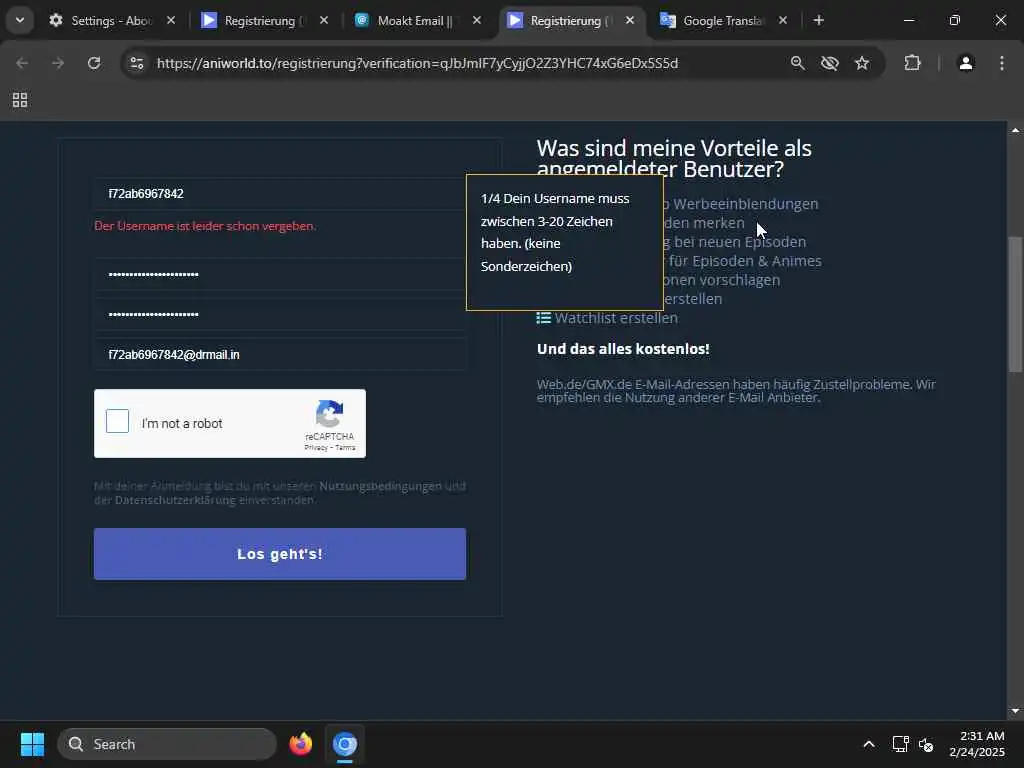Open the network status tray icon

901,744
